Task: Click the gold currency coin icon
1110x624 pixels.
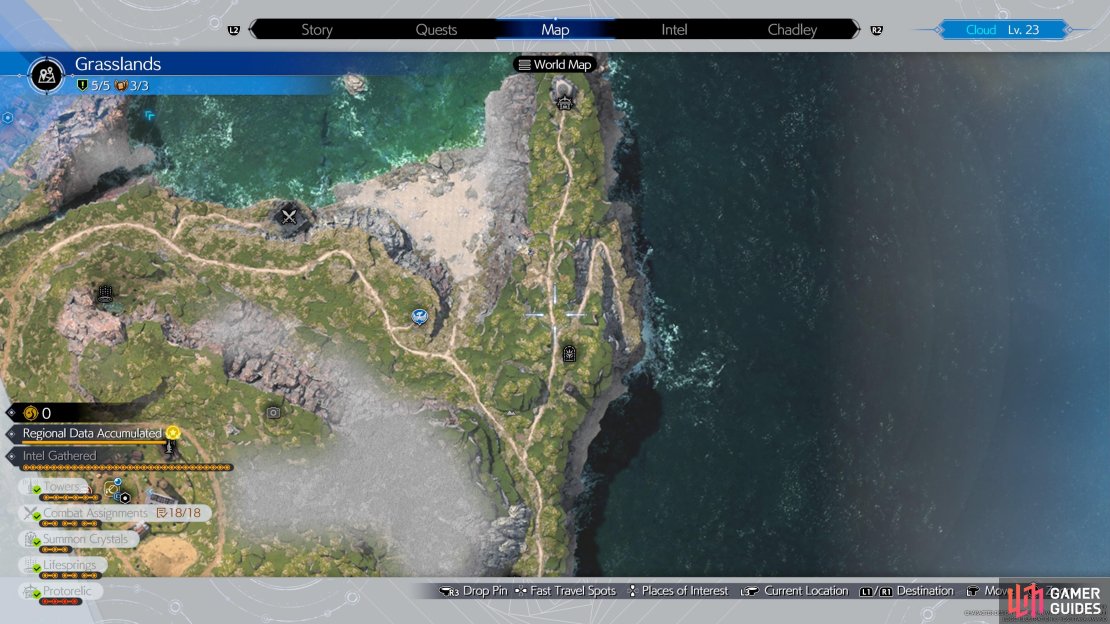Action: point(30,413)
